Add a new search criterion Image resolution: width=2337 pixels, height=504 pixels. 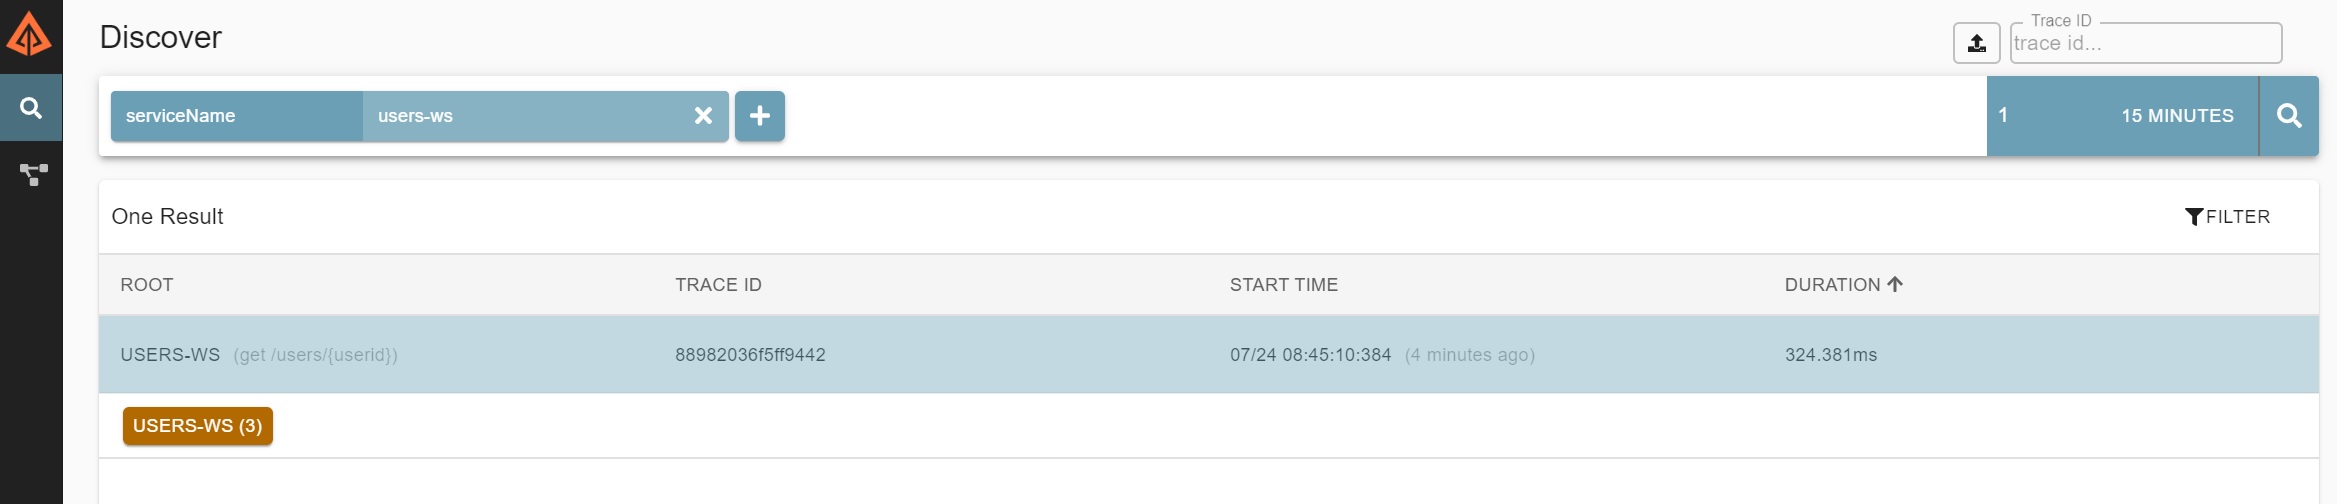coord(759,116)
